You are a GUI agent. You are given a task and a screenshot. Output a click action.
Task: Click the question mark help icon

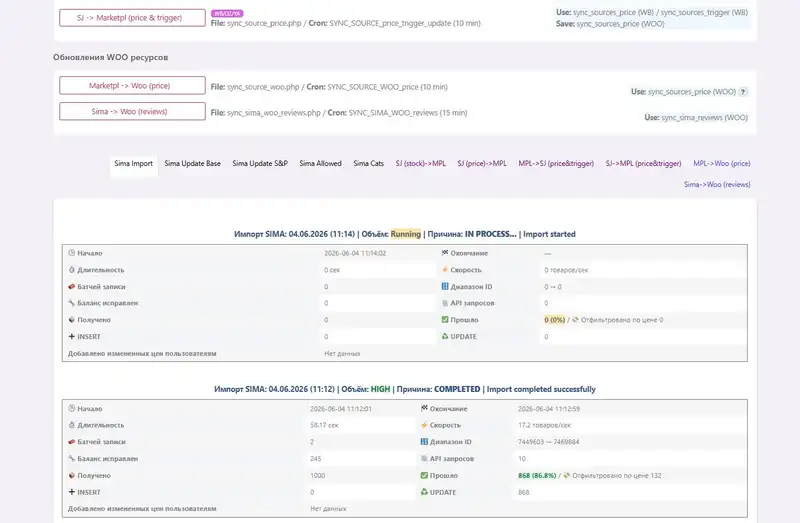(x=743, y=92)
